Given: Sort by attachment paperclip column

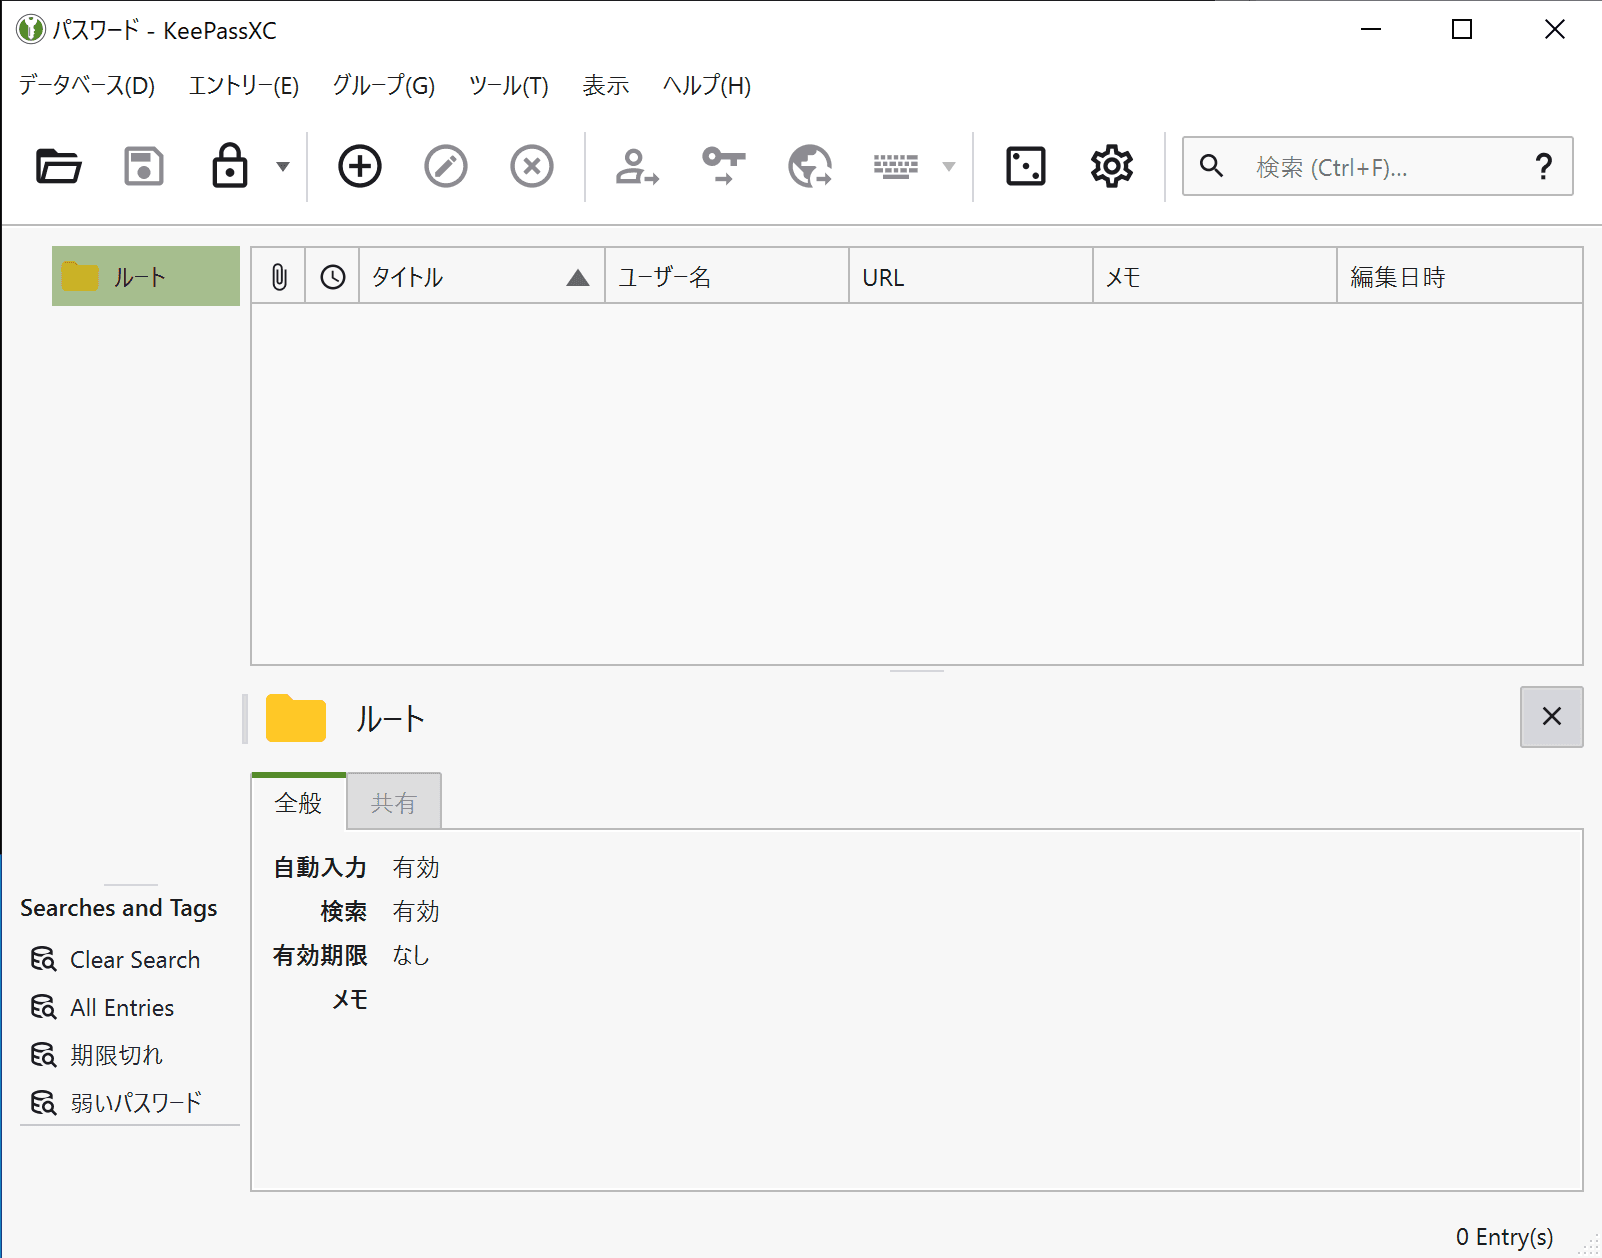Looking at the screenshot, I should pos(279,277).
